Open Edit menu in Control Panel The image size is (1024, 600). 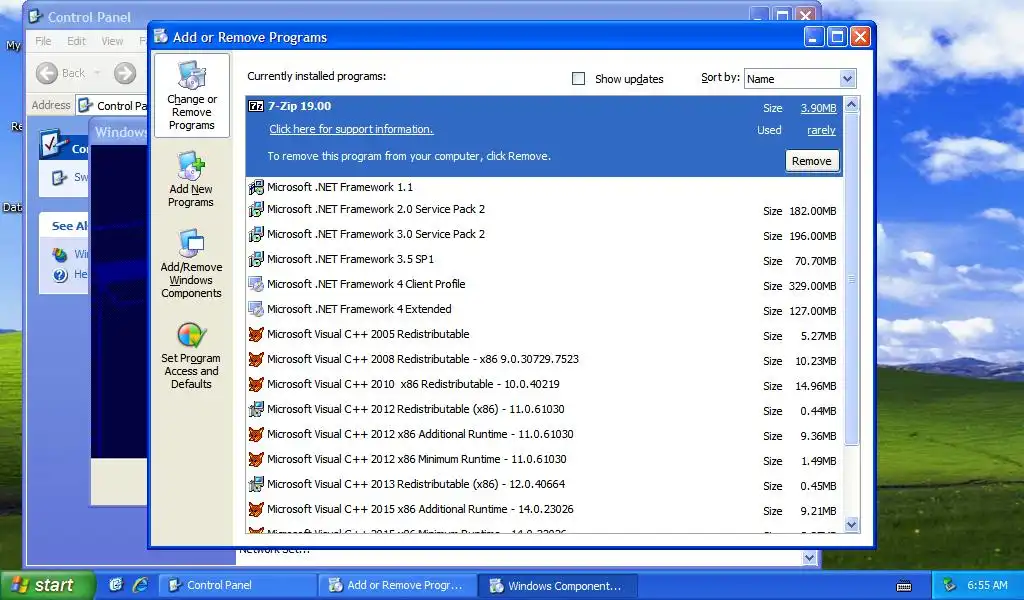click(76, 41)
